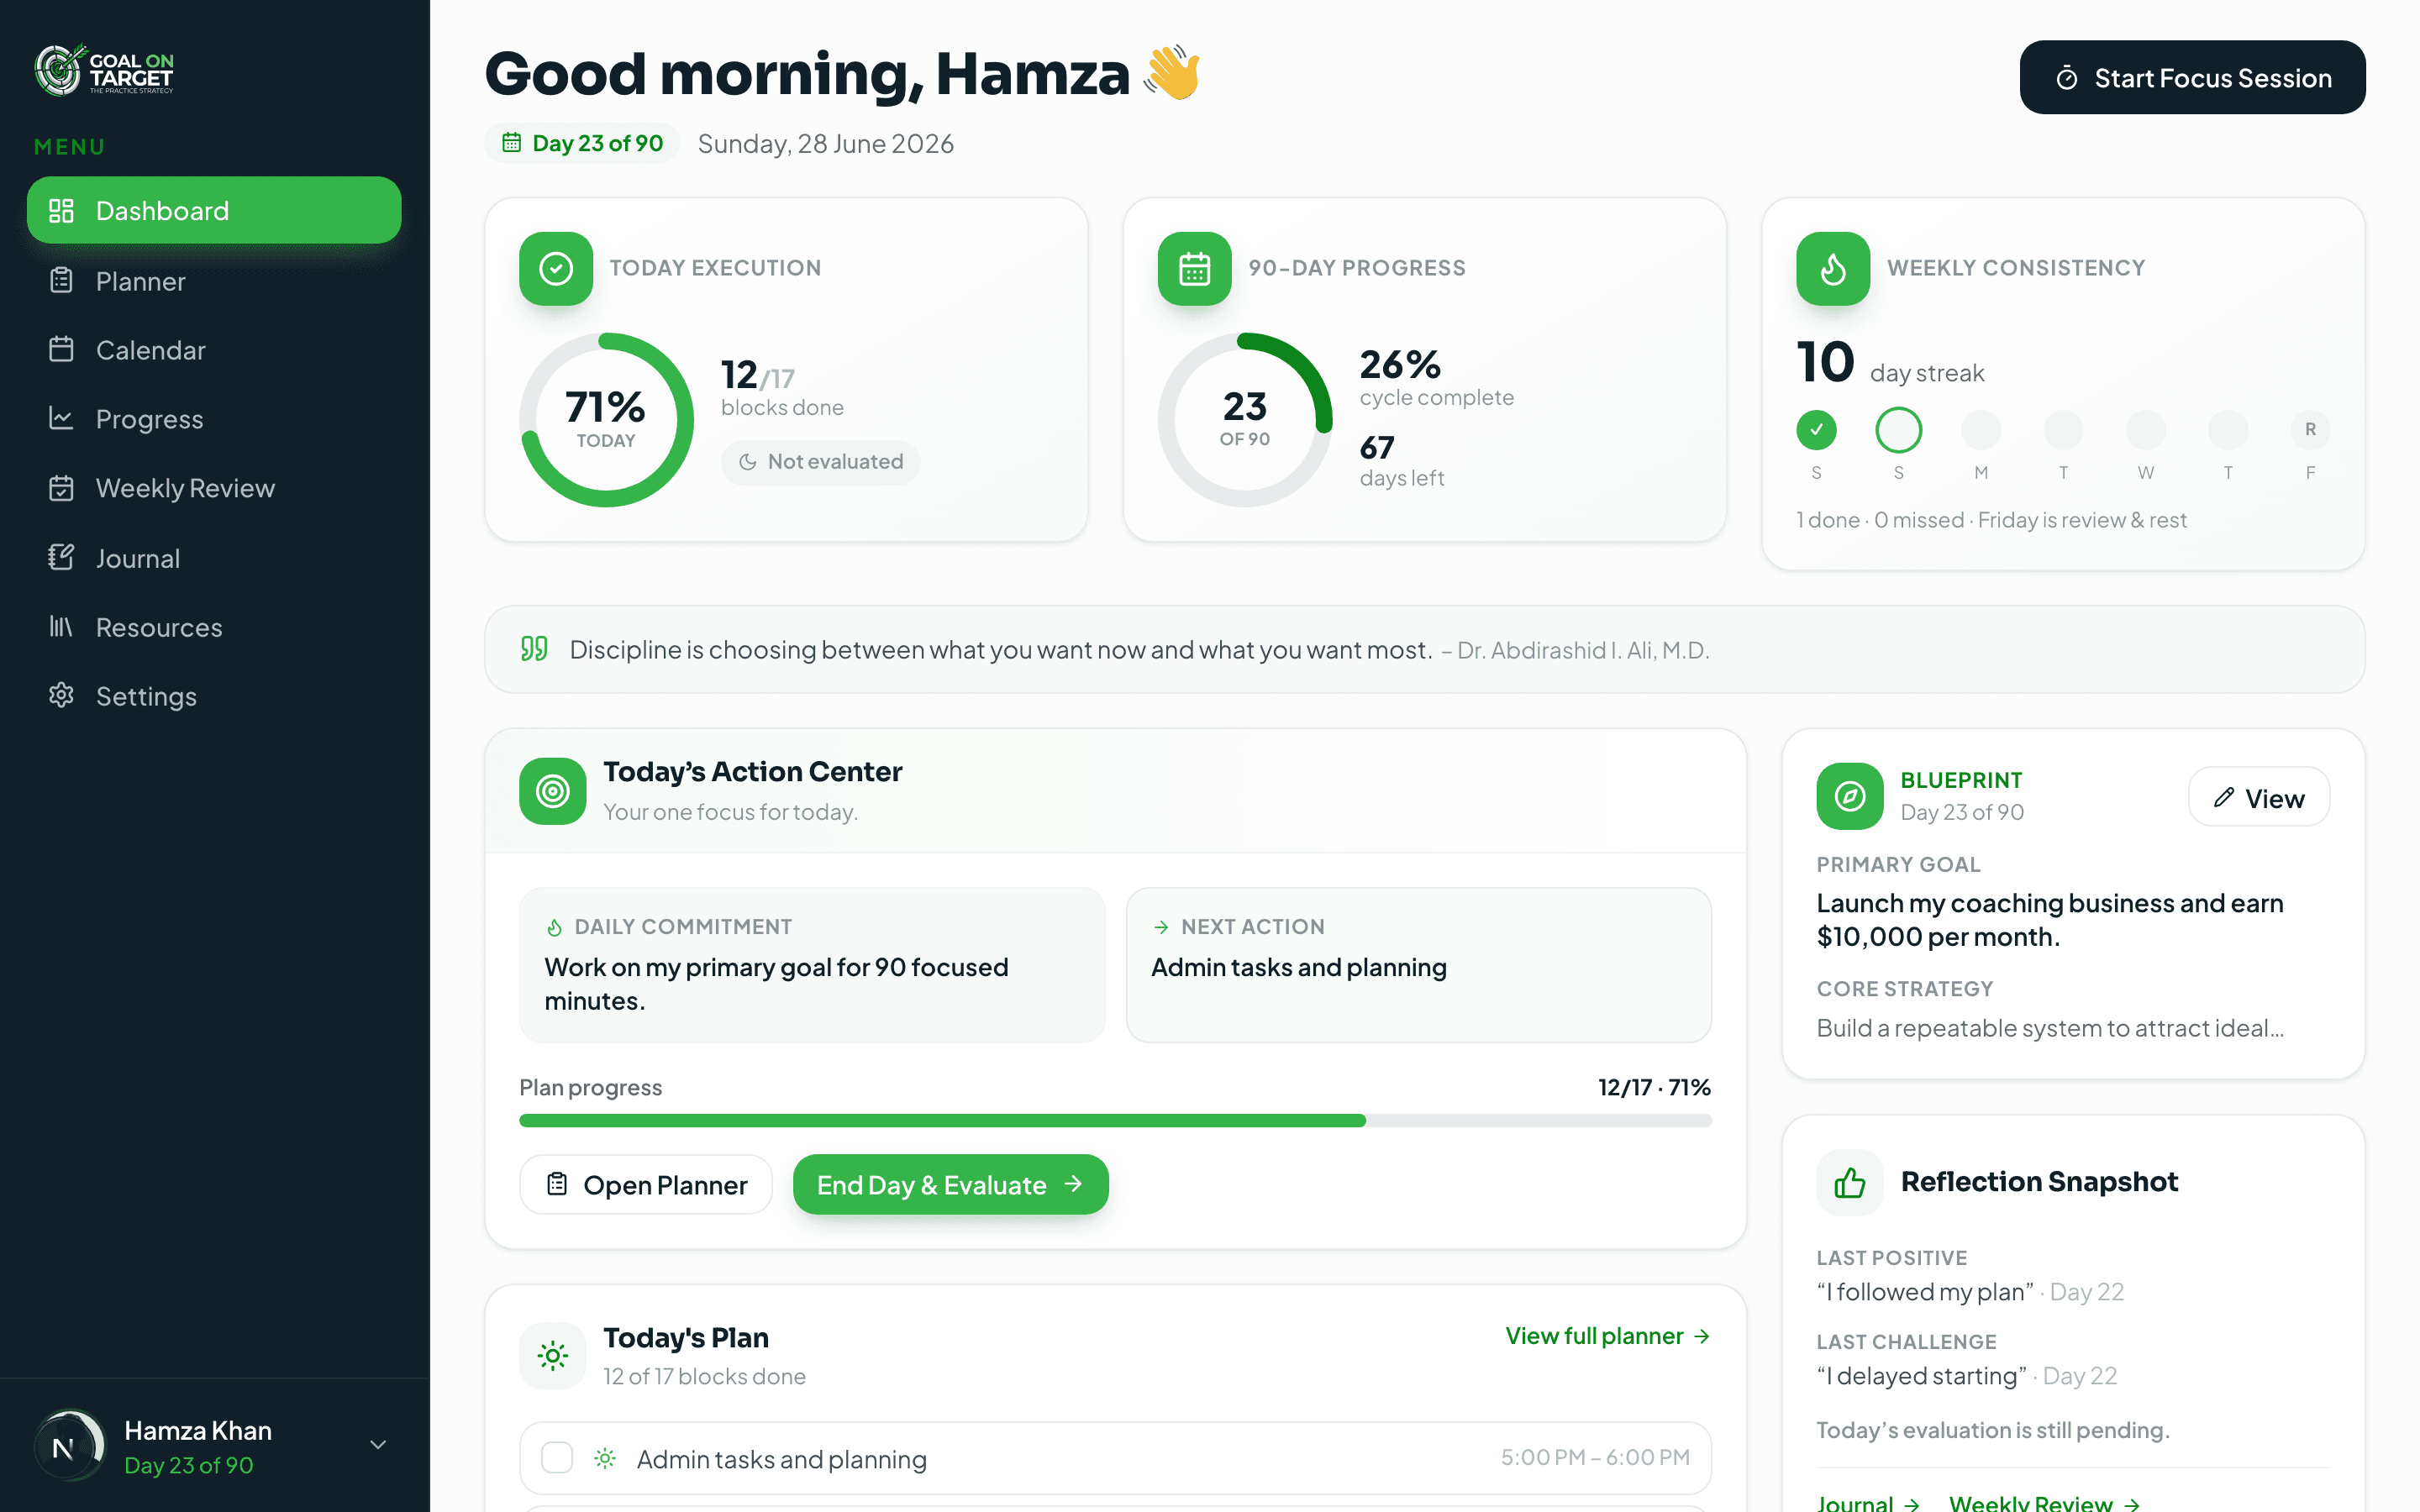Image resolution: width=2420 pixels, height=1512 pixels.
Task: Click the Progress chart icon
Action: (61, 418)
